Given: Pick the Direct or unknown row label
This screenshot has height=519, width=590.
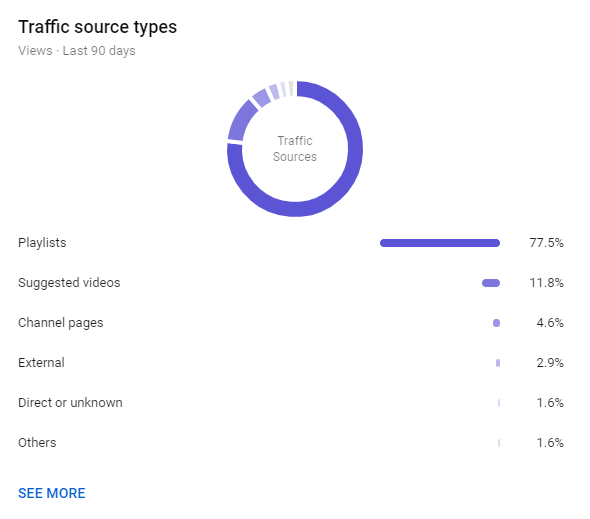Looking at the screenshot, I should coord(70,403).
